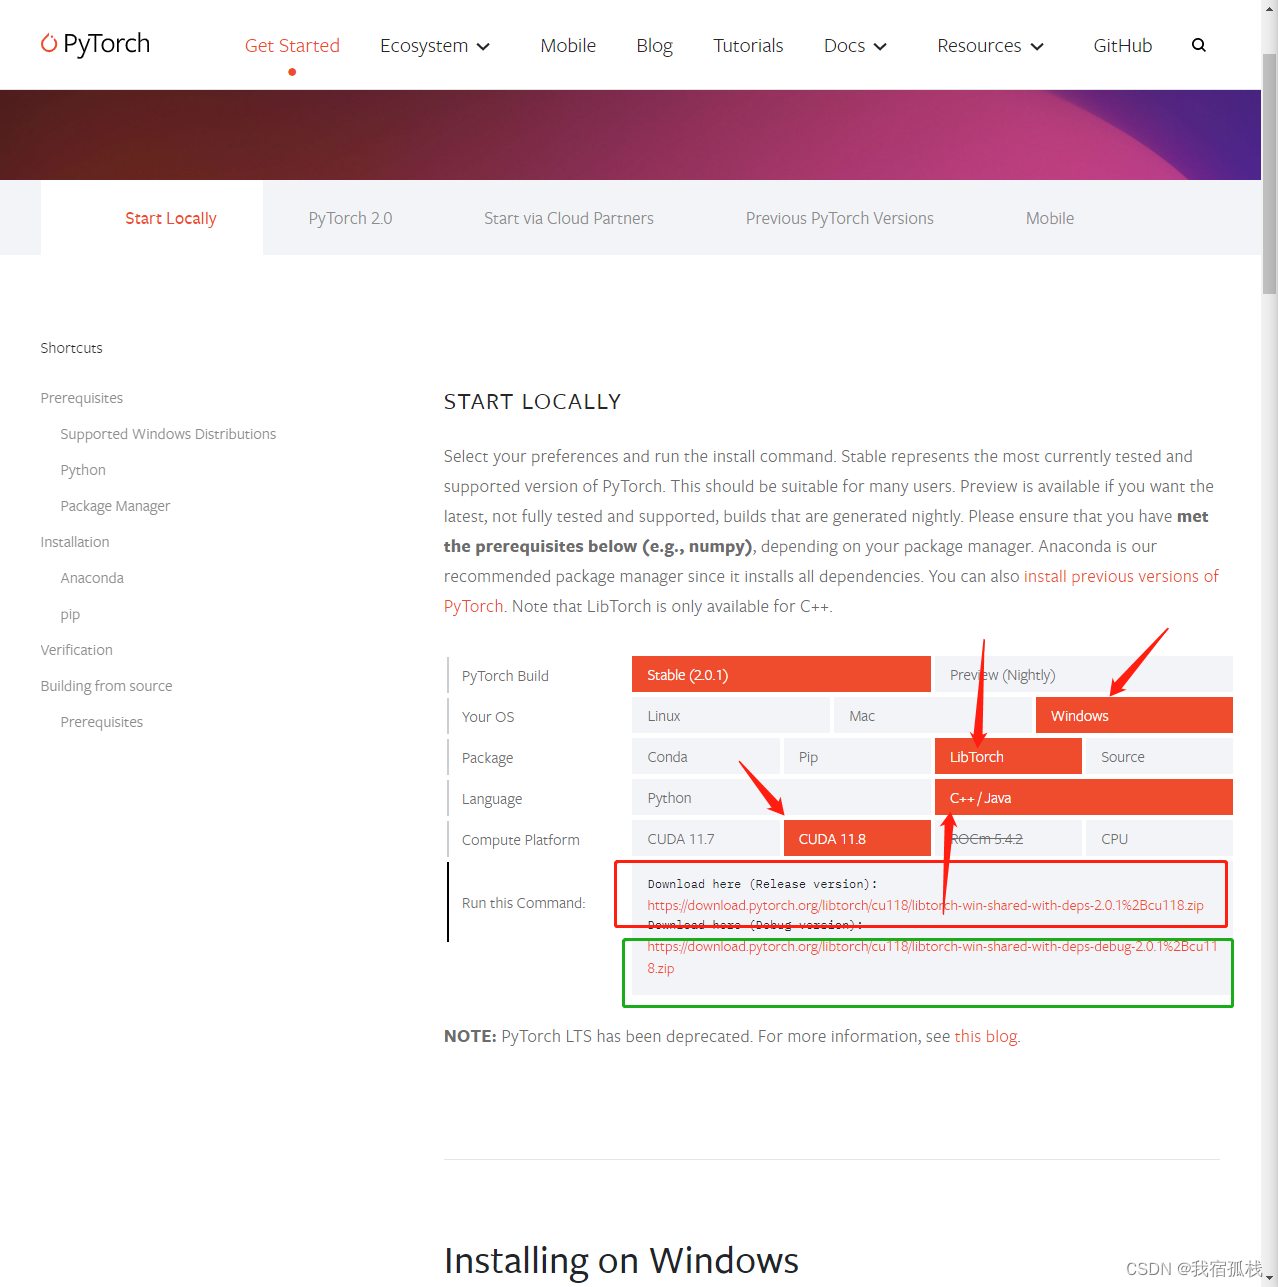Switch to Start via Cloud Partners tab
The image size is (1278, 1287).
[569, 218]
